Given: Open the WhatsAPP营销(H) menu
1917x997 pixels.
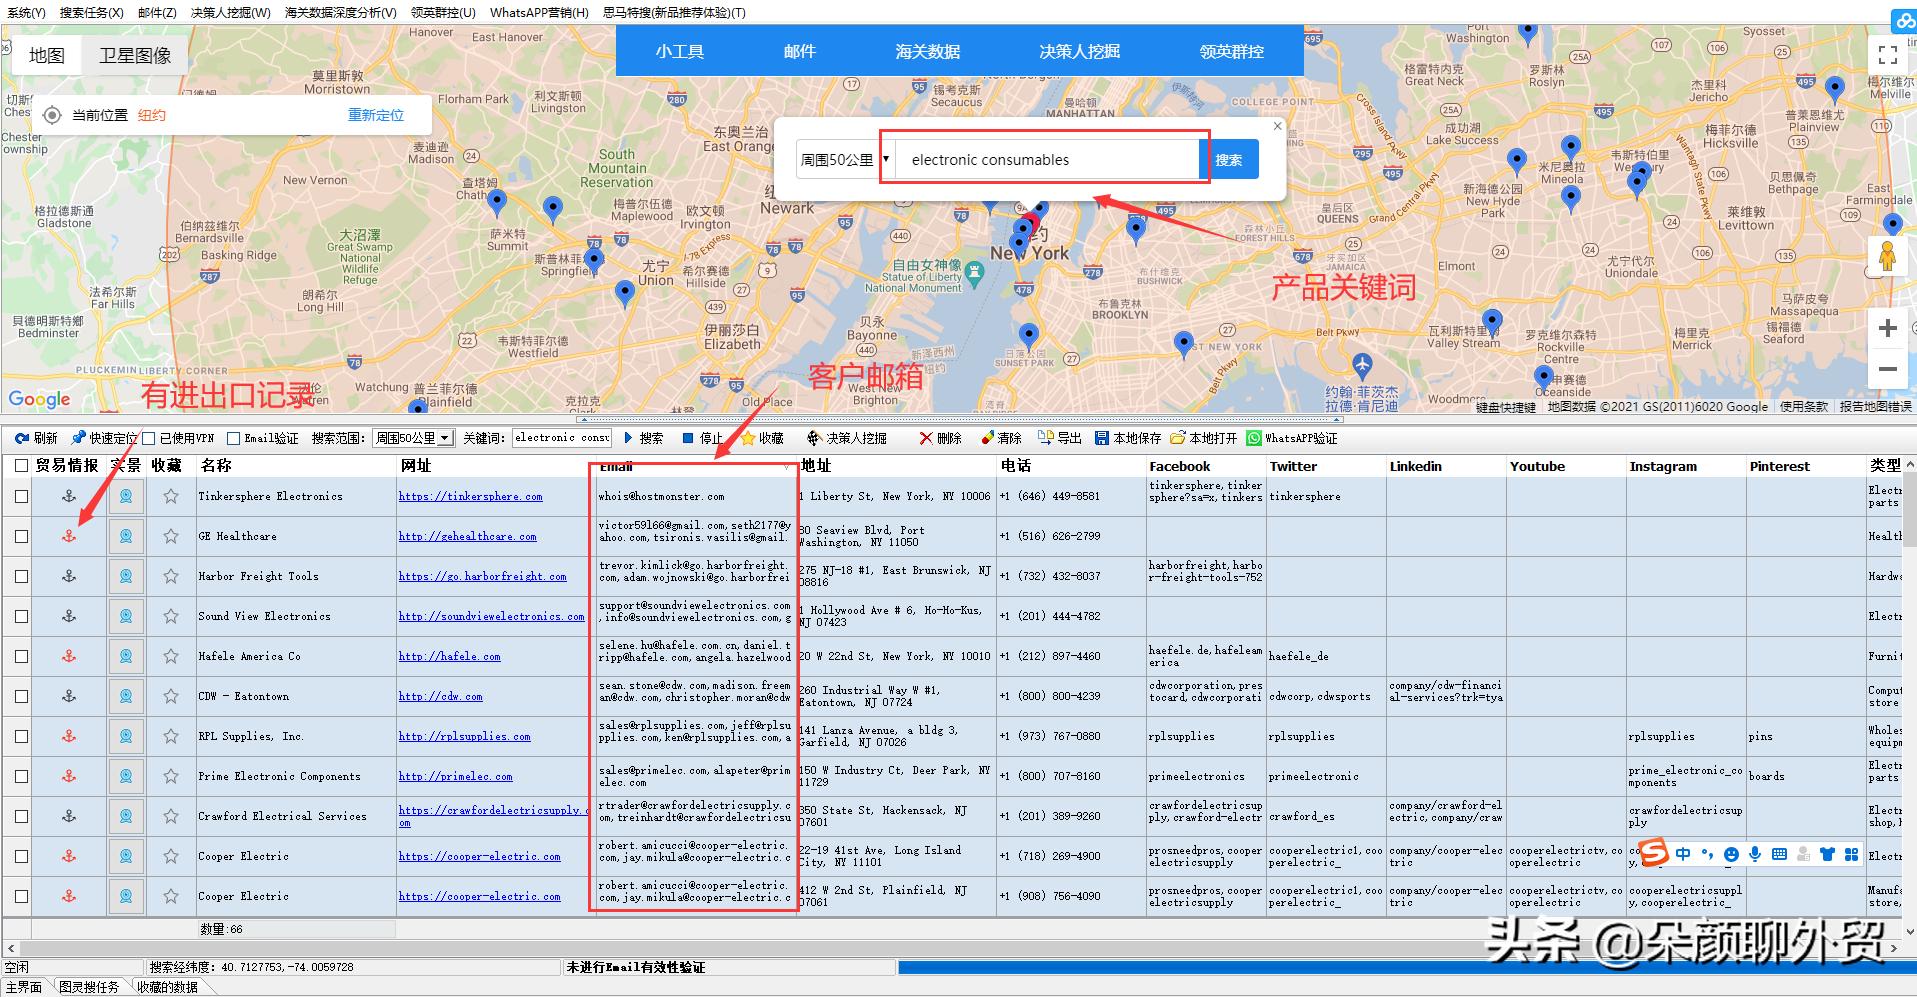Looking at the screenshot, I should click(x=539, y=13).
